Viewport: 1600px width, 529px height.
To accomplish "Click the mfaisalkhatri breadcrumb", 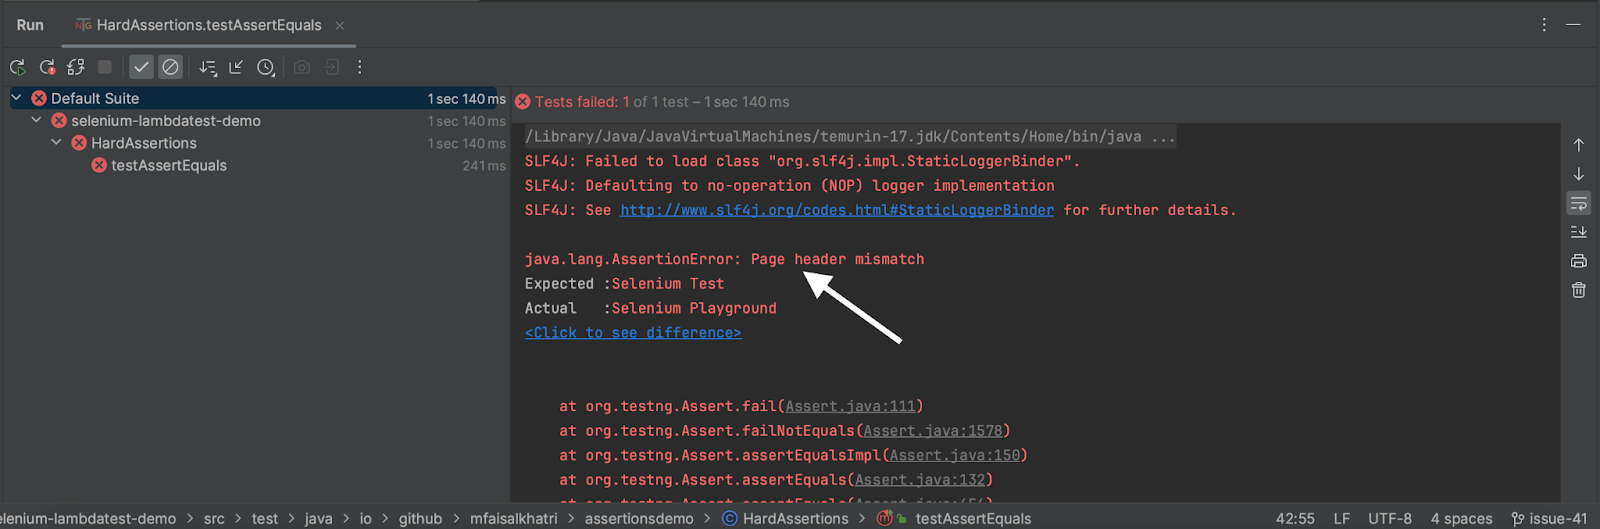I will 514,518.
